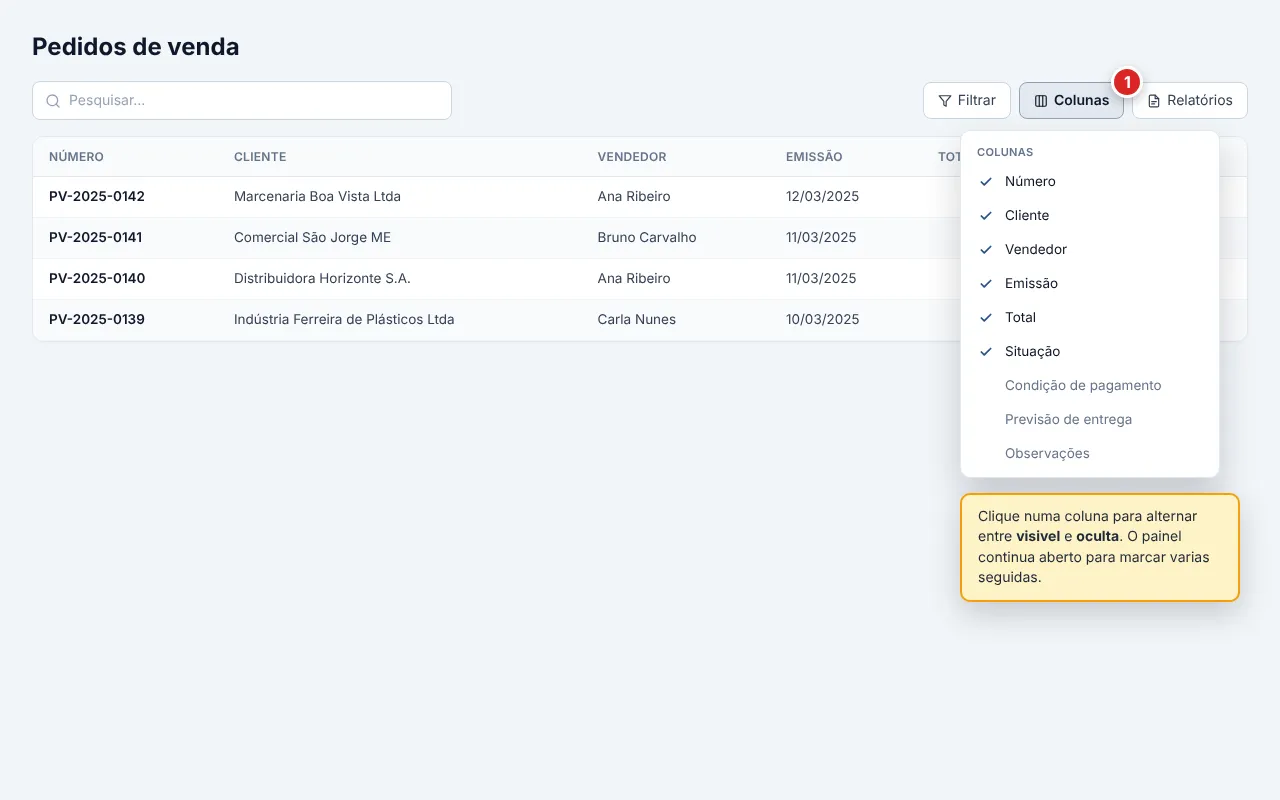Toggle the Vendedor column visibility

1090,250
